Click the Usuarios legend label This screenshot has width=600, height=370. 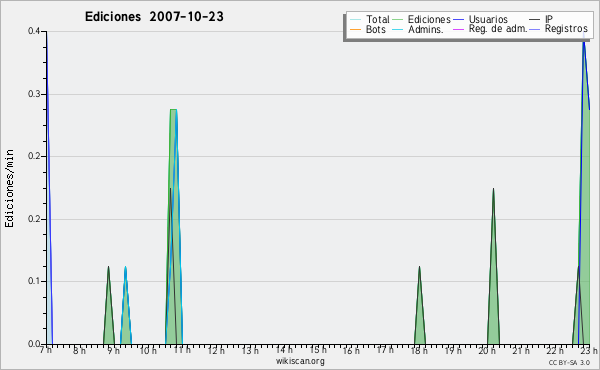point(488,19)
